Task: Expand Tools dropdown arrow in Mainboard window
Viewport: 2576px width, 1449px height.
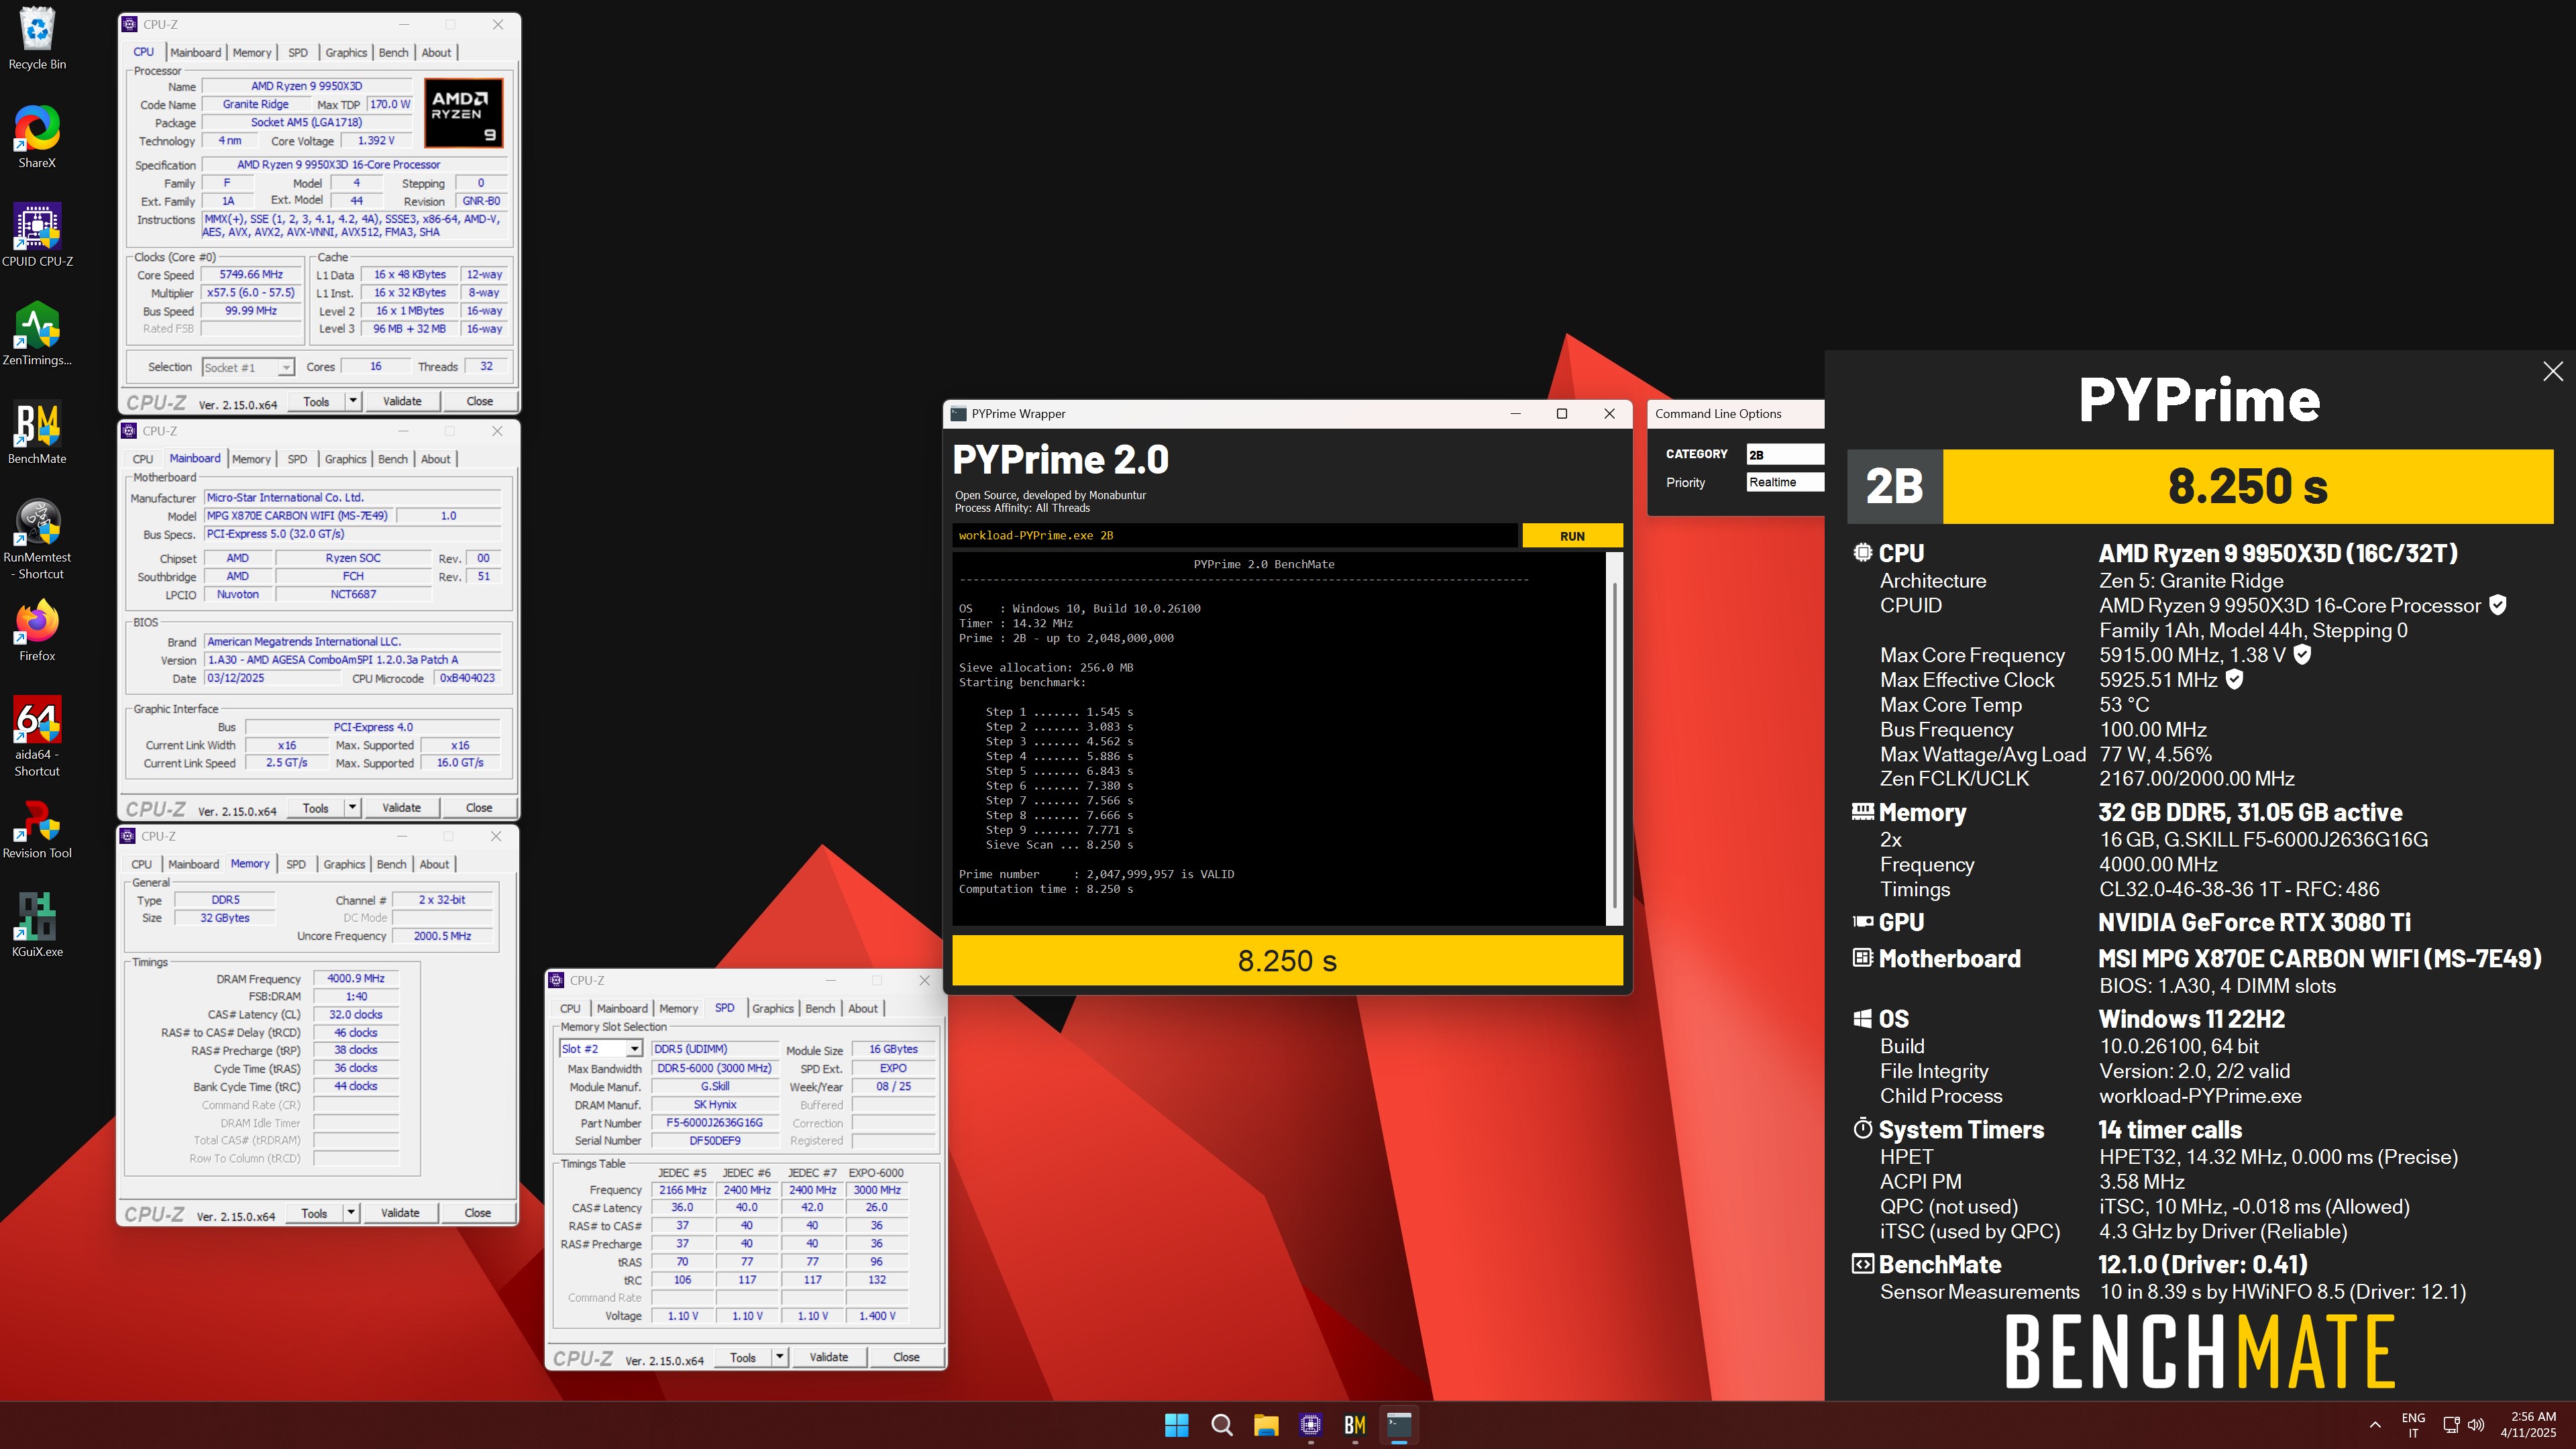Action: (x=352, y=808)
